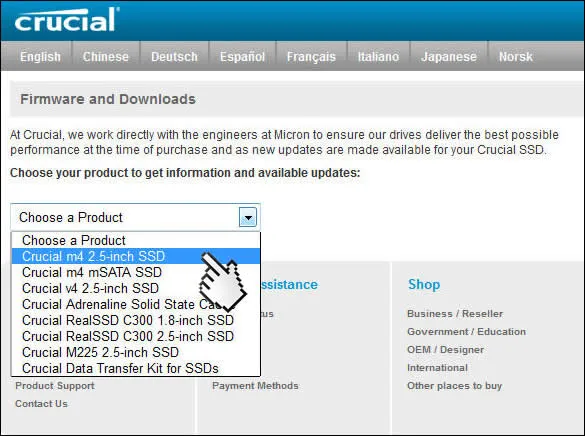The image size is (585, 436).
Task: Open Payment Methods link
Action: [x=255, y=386]
